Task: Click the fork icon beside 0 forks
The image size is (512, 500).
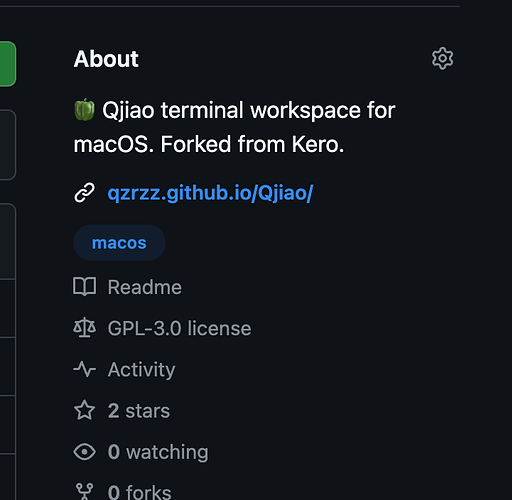Action: (85, 491)
